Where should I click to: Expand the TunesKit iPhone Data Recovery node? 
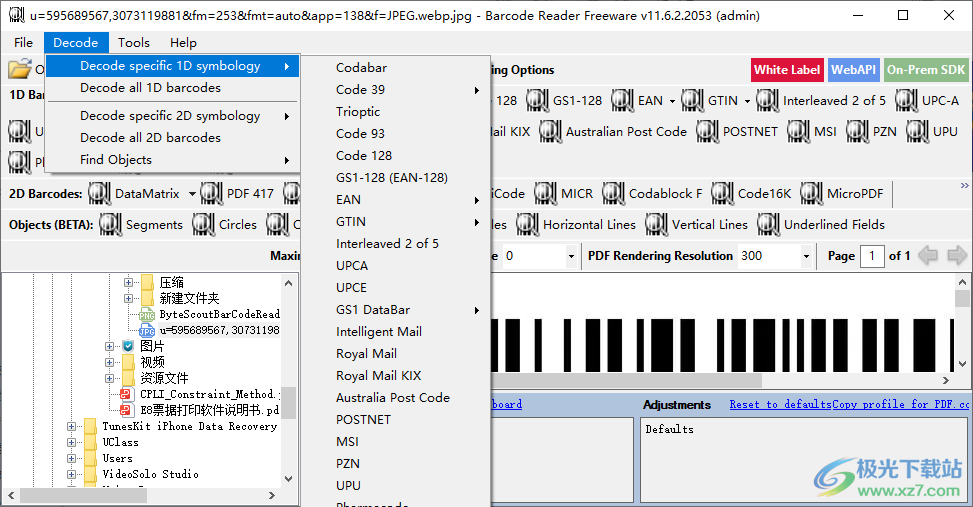pyautogui.click(x=71, y=426)
